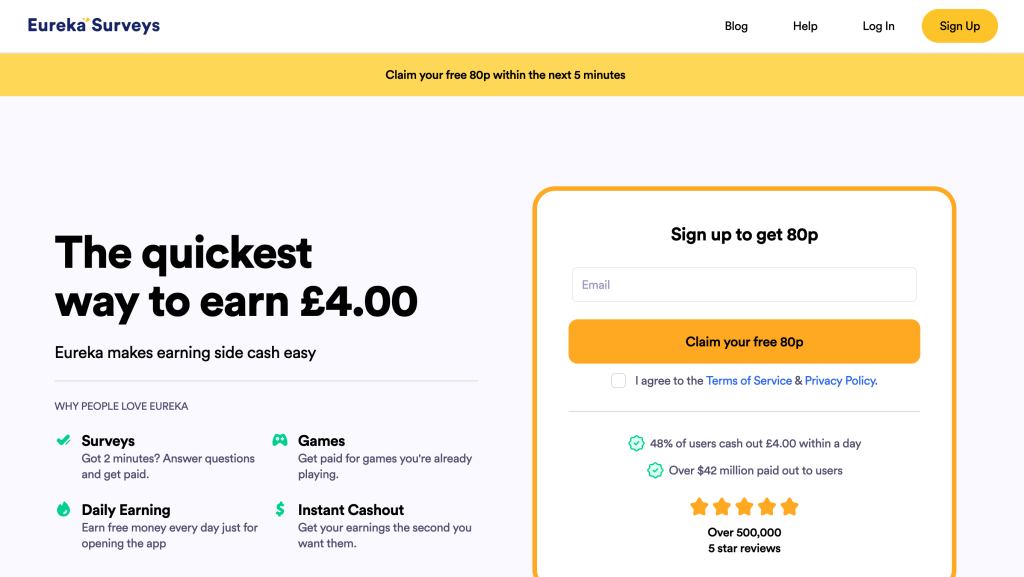This screenshot has height=577, width=1024.
Task: Click the badge icon beside $42 million paid
Action: [x=655, y=470]
